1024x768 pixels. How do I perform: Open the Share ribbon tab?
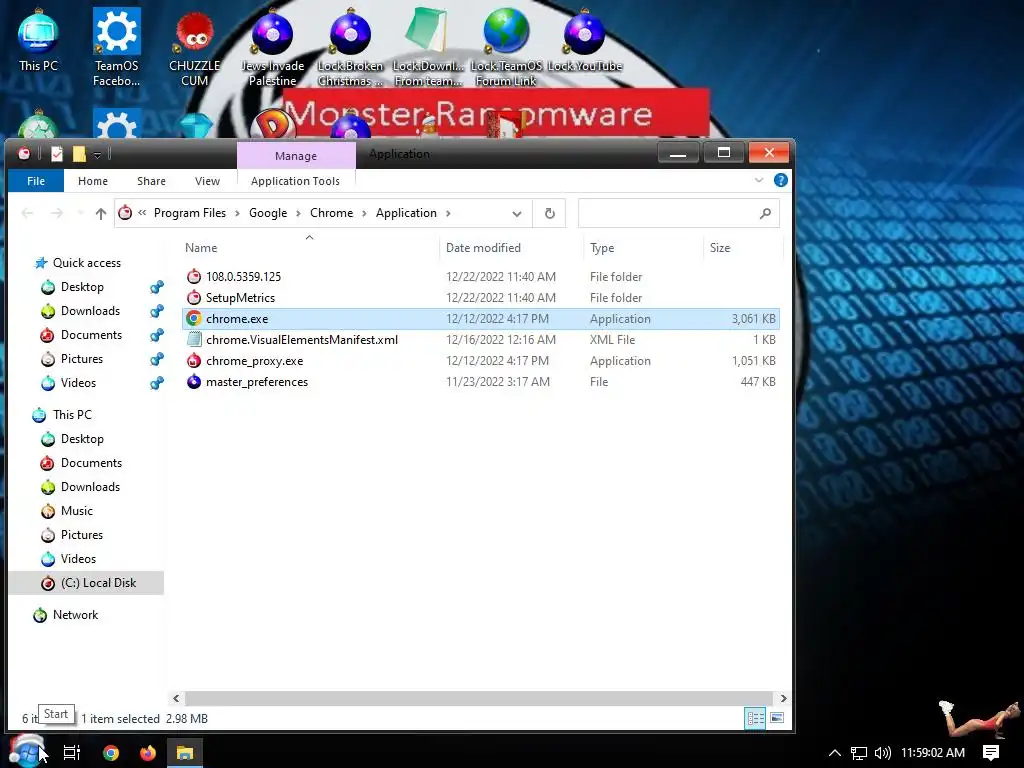(151, 181)
